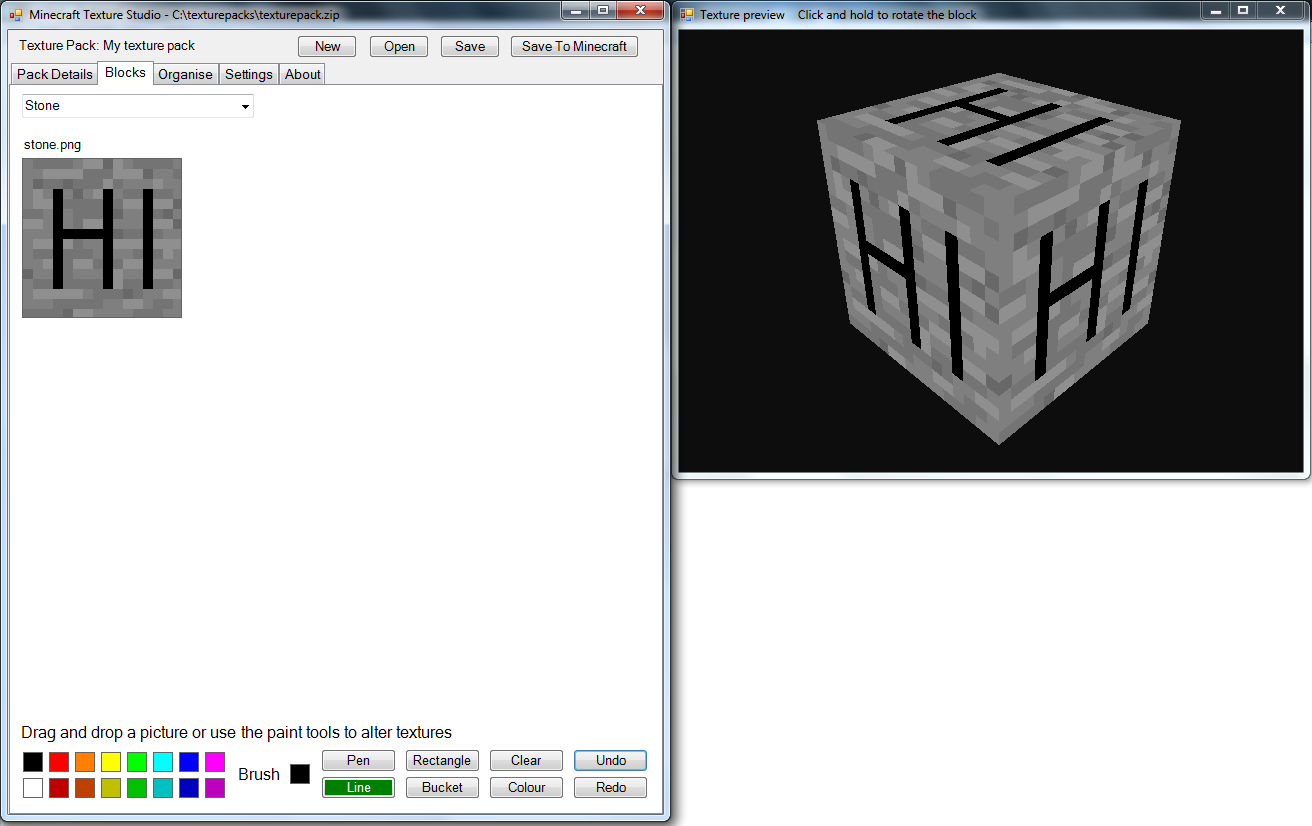
Task: Select the cyan colour swatch
Action: pyautogui.click(x=163, y=762)
